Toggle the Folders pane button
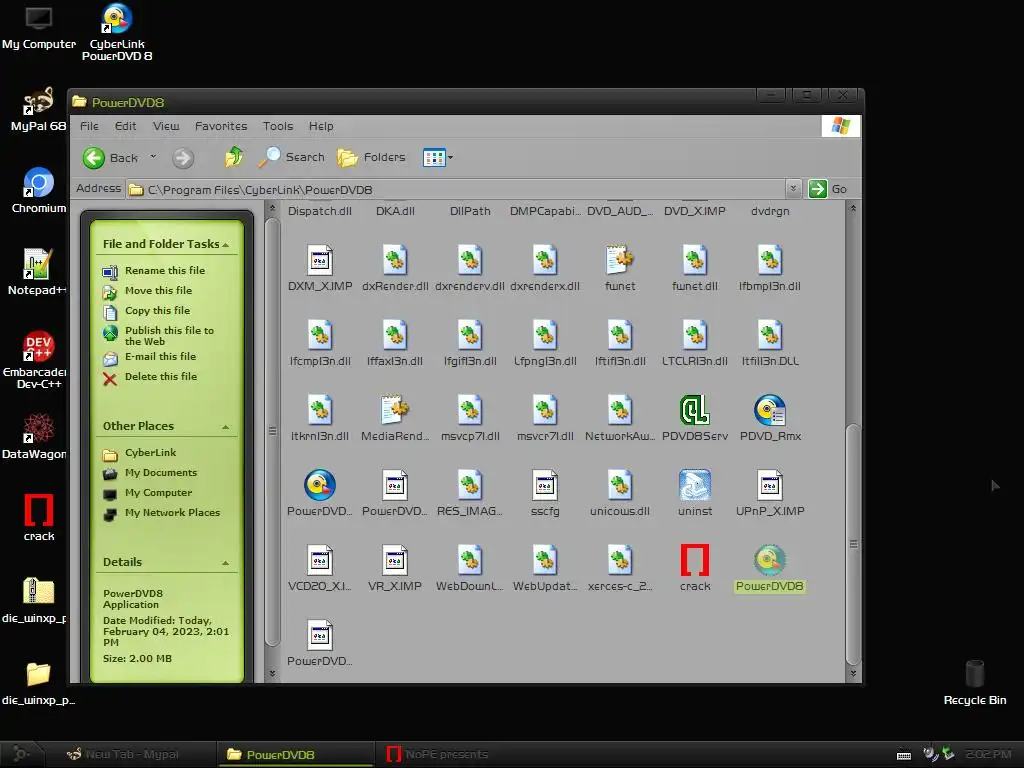Viewport: 1024px width, 768px height. [371, 157]
